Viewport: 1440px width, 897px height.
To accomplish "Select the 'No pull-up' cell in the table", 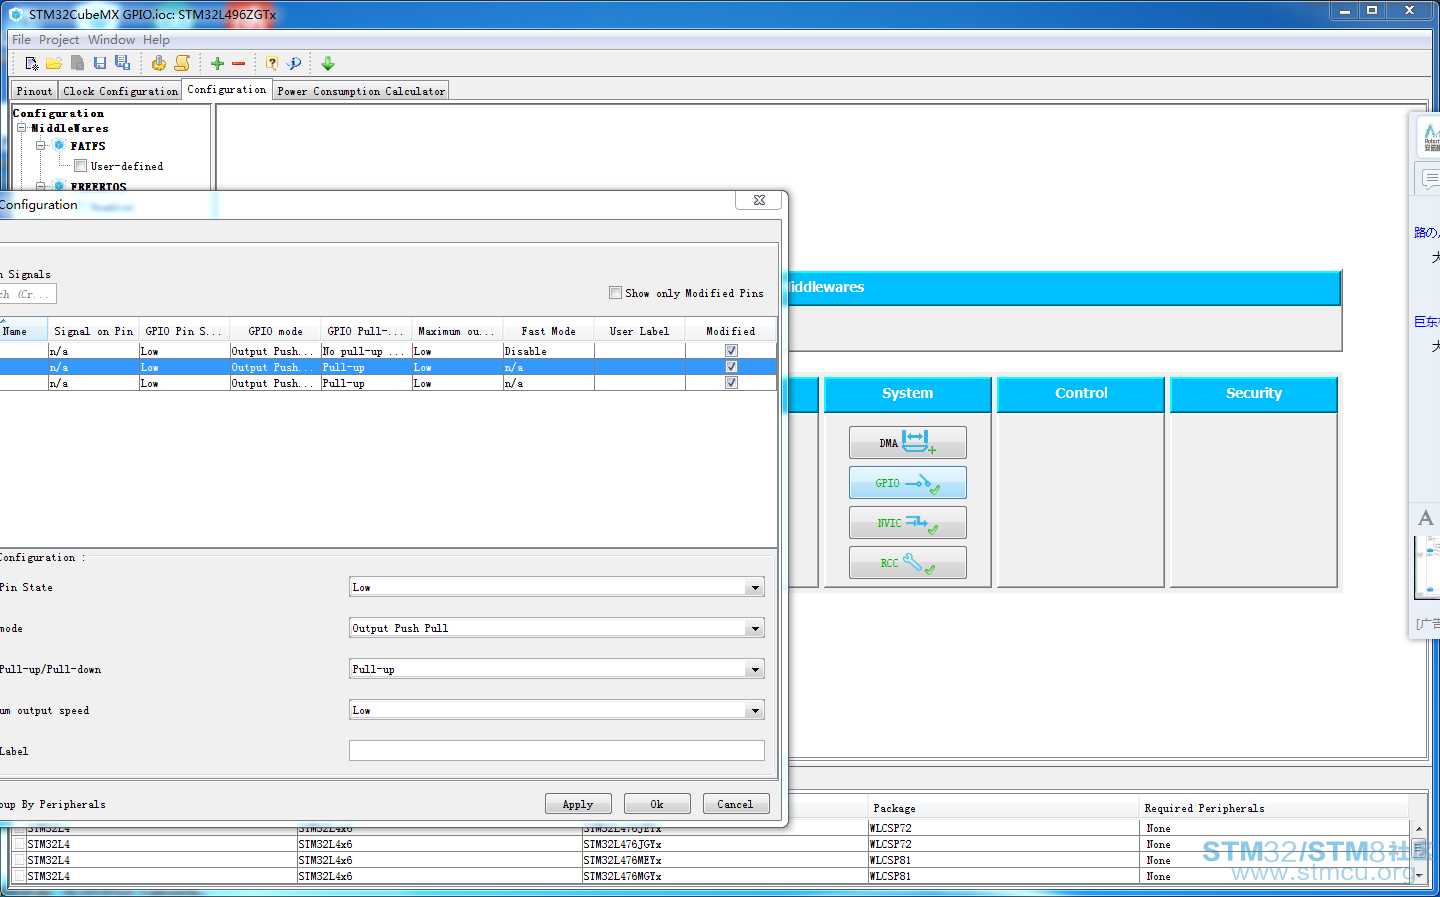I will 366,351.
